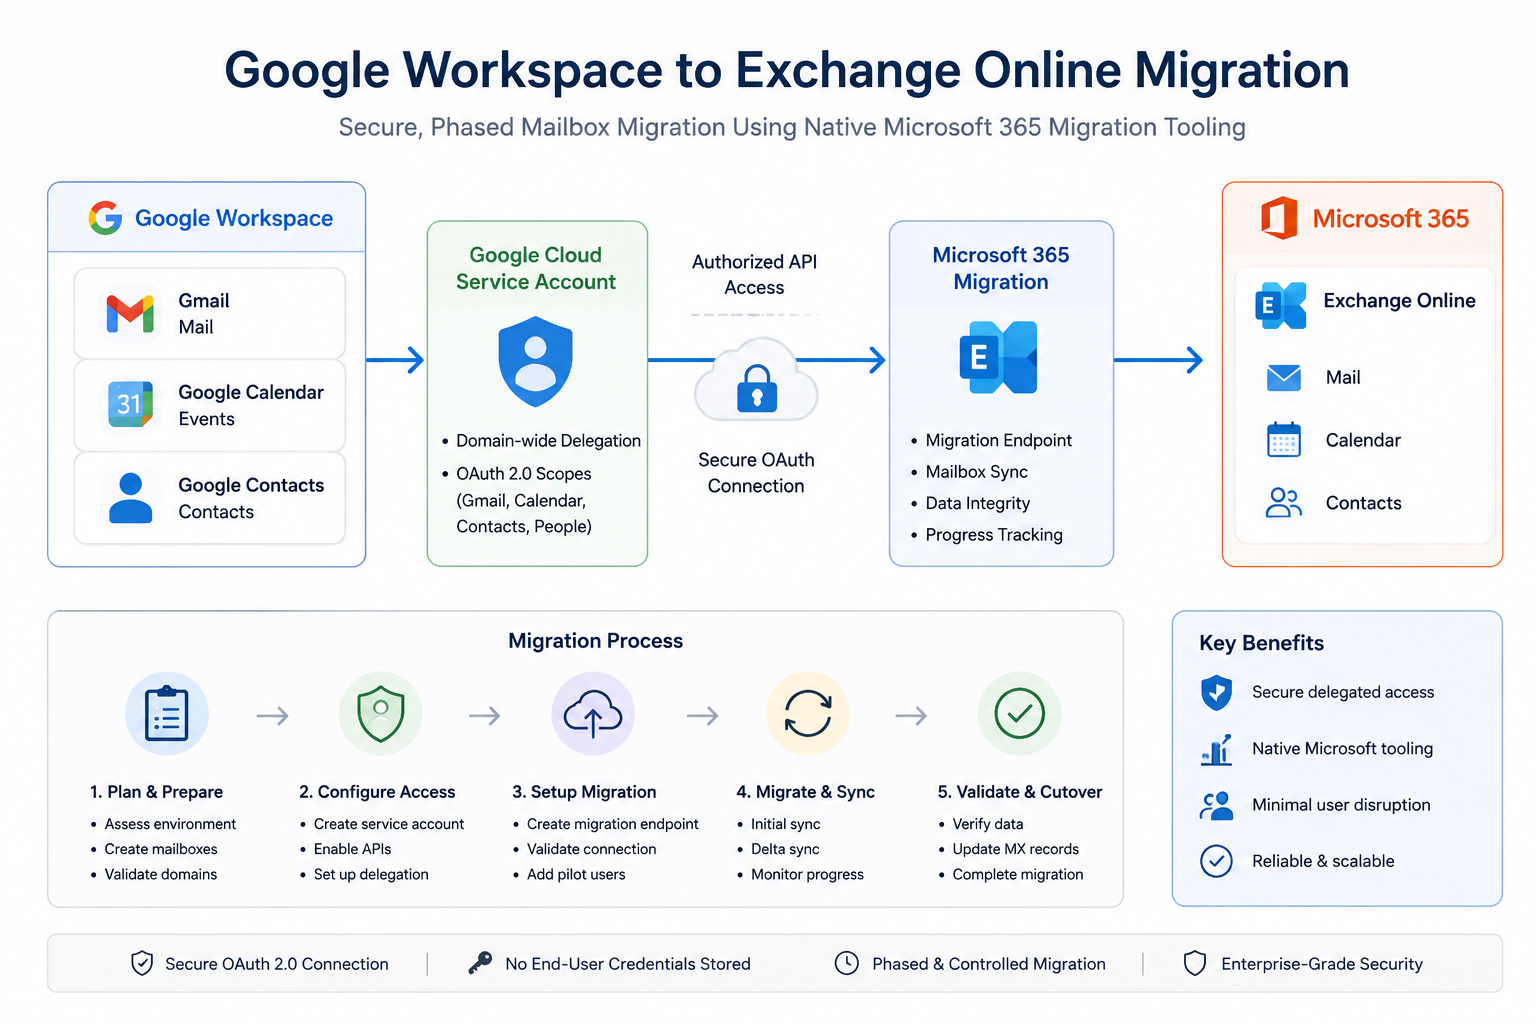Select the Gmail Mail card

[210, 313]
